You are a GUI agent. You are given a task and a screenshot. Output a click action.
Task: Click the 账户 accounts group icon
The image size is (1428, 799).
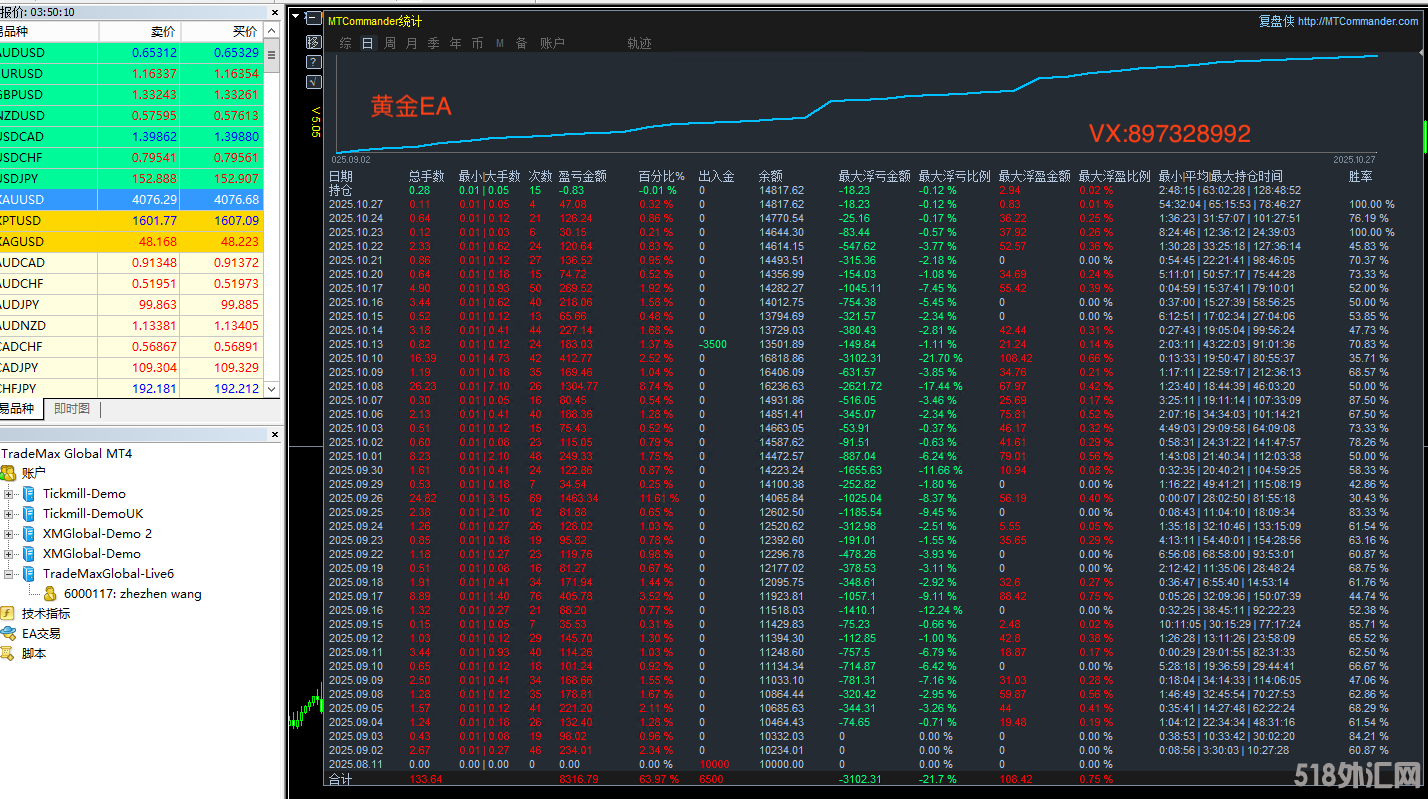8,473
